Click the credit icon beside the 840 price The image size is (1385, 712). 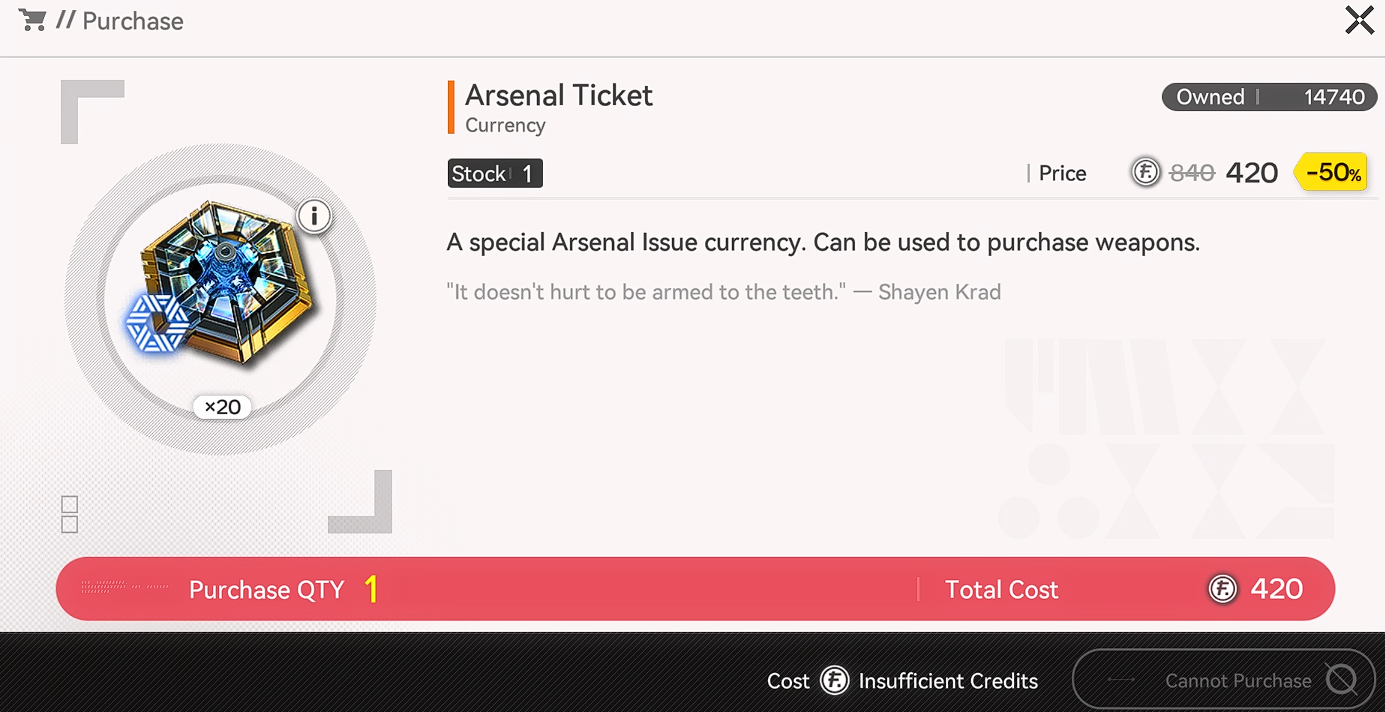click(x=1145, y=173)
